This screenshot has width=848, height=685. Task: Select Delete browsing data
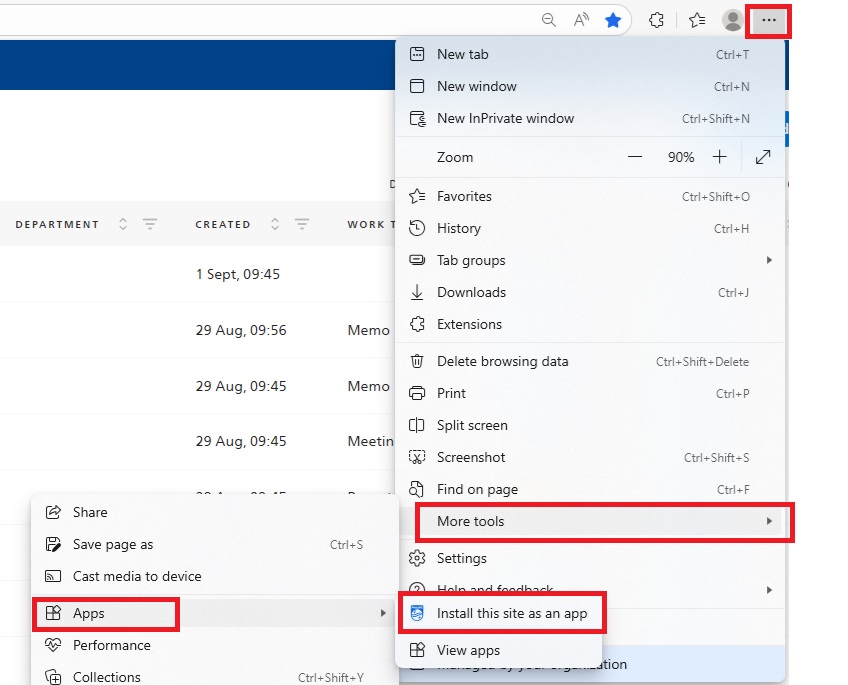click(x=589, y=362)
